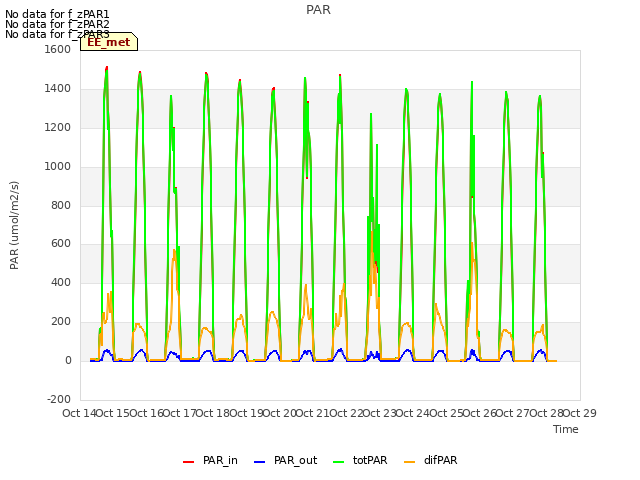Click the Time x-axis label
Image resolution: width=640 pixels, height=480 pixels.
tap(566, 429)
